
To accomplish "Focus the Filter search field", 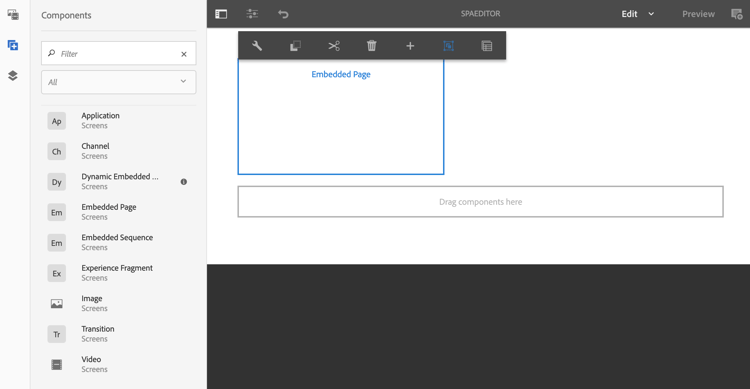I will pos(119,54).
